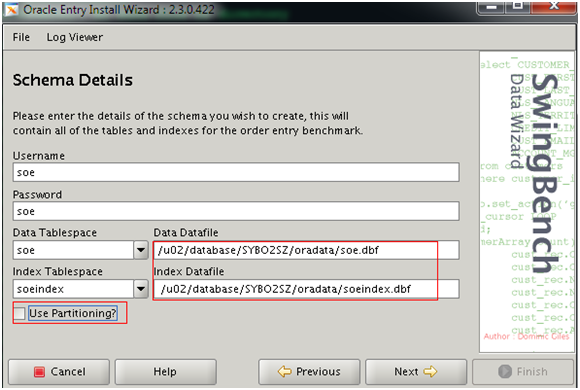
Task: Click the Data Datafile label
Action: tap(186, 233)
